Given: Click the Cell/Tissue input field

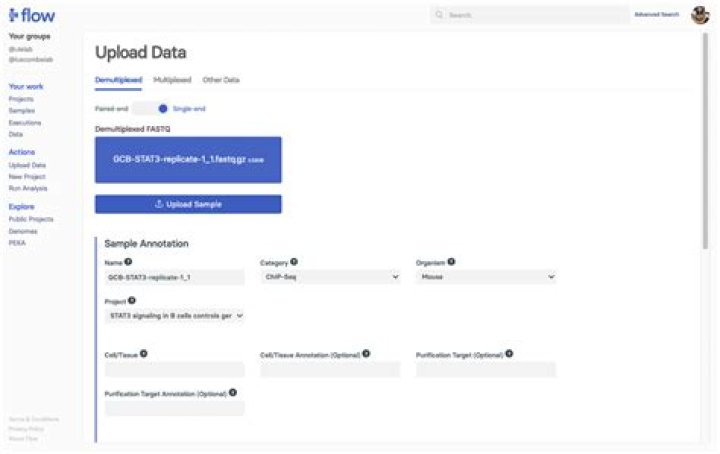Looking at the screenshot, I should pyautogui.click(x=174, y=369).
